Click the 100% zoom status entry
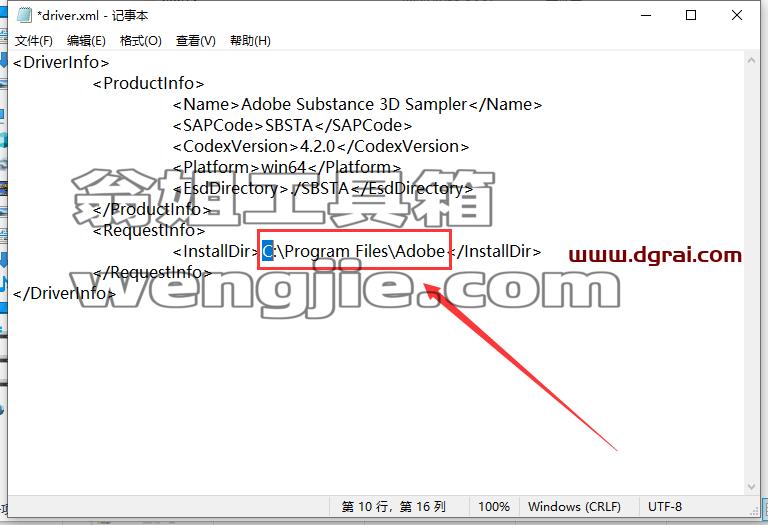 point(494,506)
